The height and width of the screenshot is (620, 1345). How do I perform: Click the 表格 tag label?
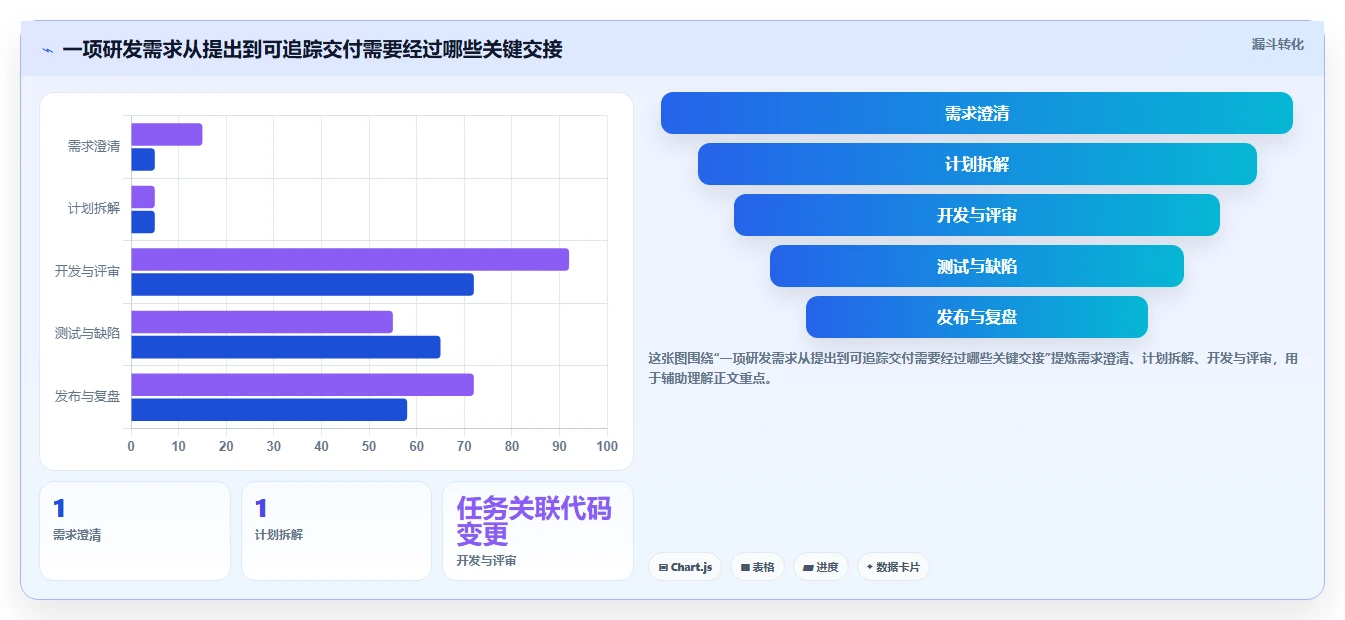(x=763, y=567)
